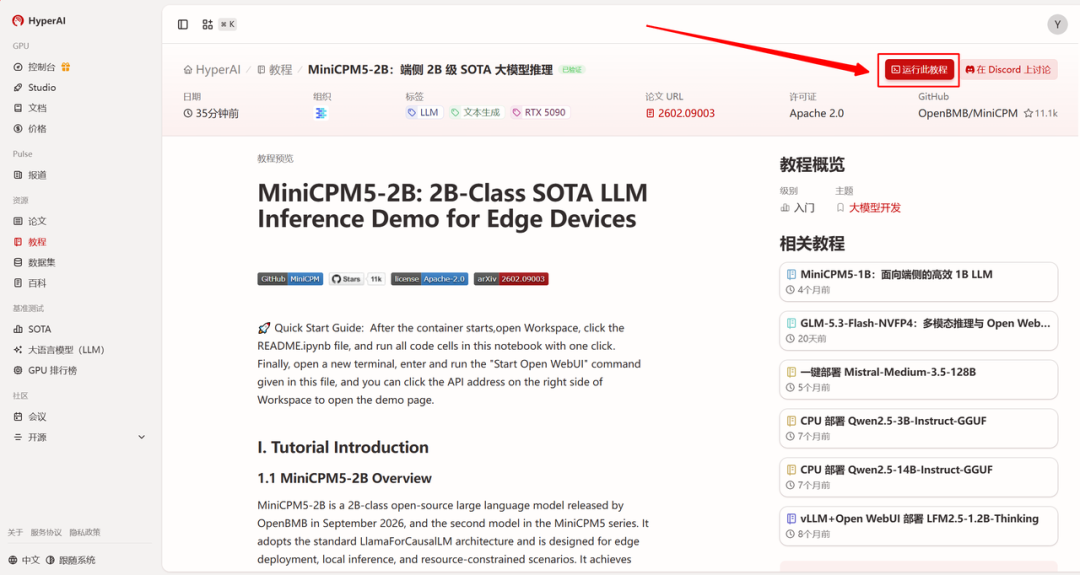
Task: Switch language via 中文 selector
Action: (24, 560)
